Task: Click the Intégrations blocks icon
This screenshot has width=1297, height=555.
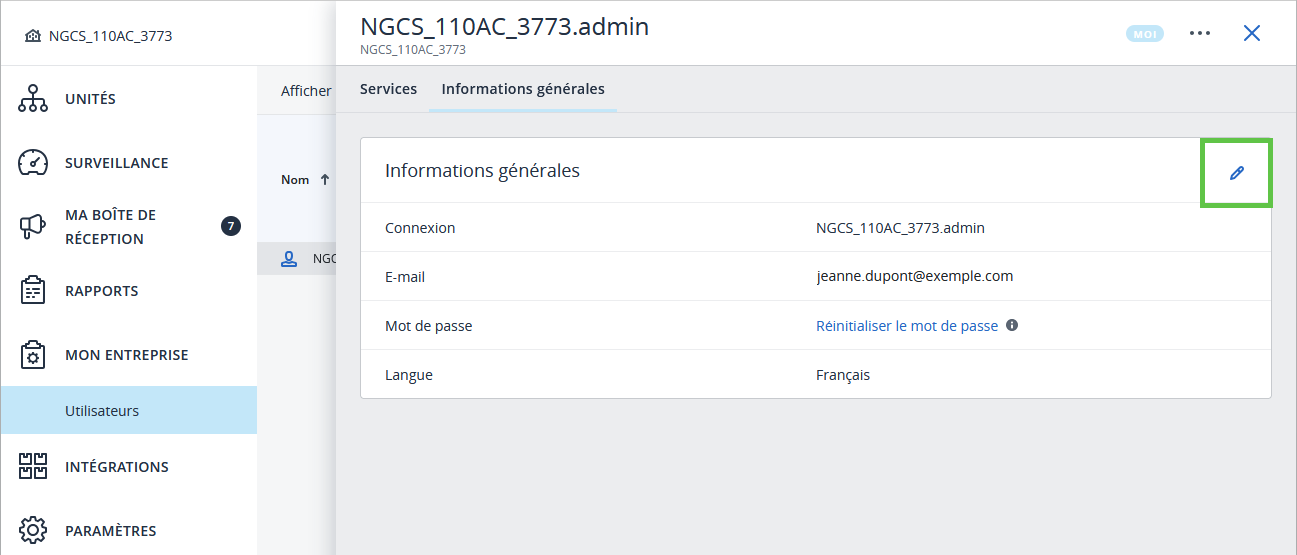Action: pos(33,467)
